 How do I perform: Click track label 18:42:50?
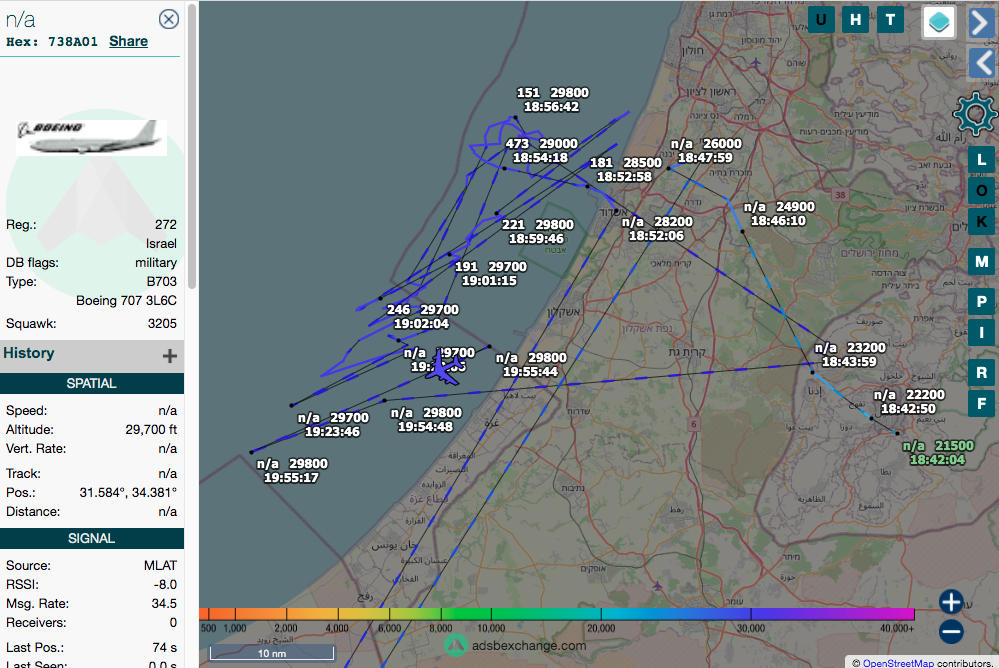click(909, 409)
